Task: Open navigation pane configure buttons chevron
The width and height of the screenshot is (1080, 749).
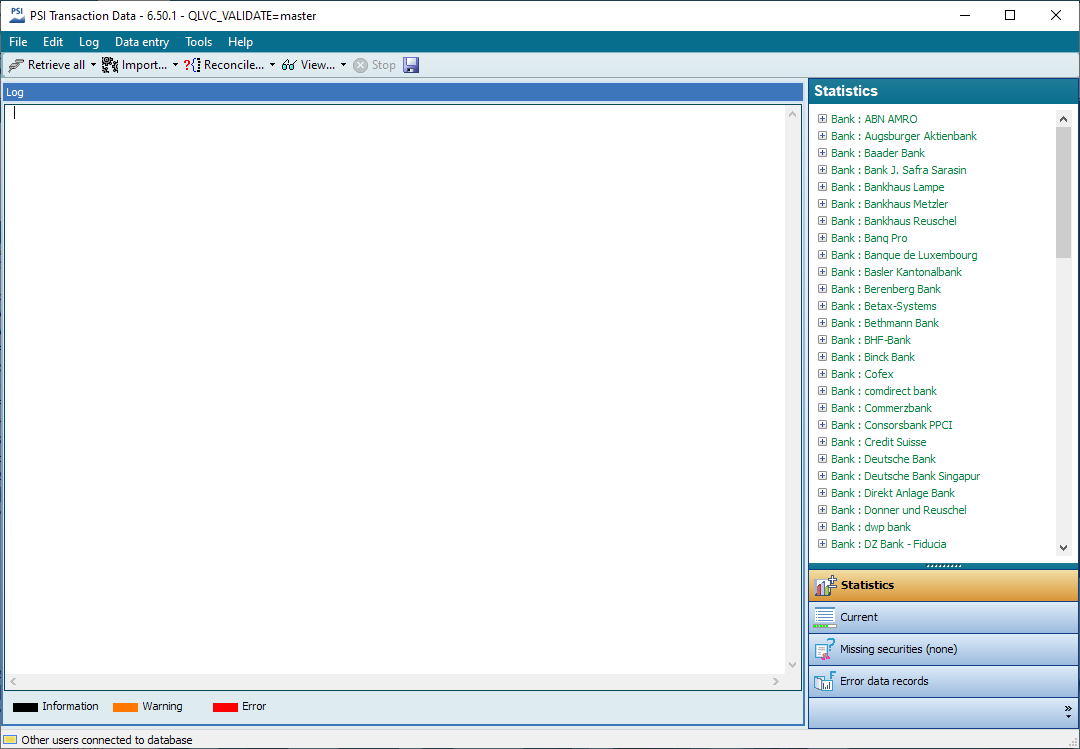Action: point(1068,710)
